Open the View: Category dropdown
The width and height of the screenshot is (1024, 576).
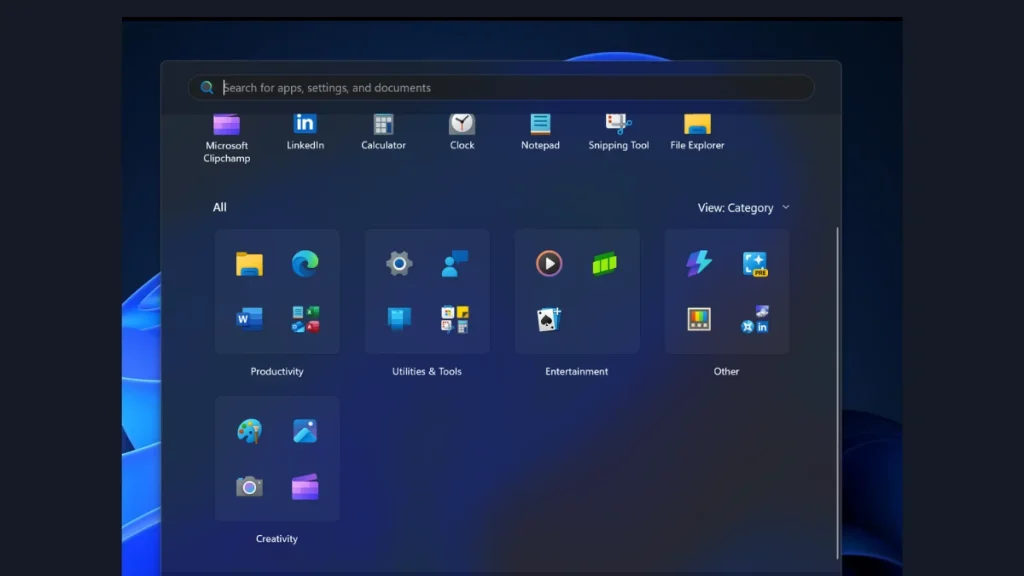[743, 208]
